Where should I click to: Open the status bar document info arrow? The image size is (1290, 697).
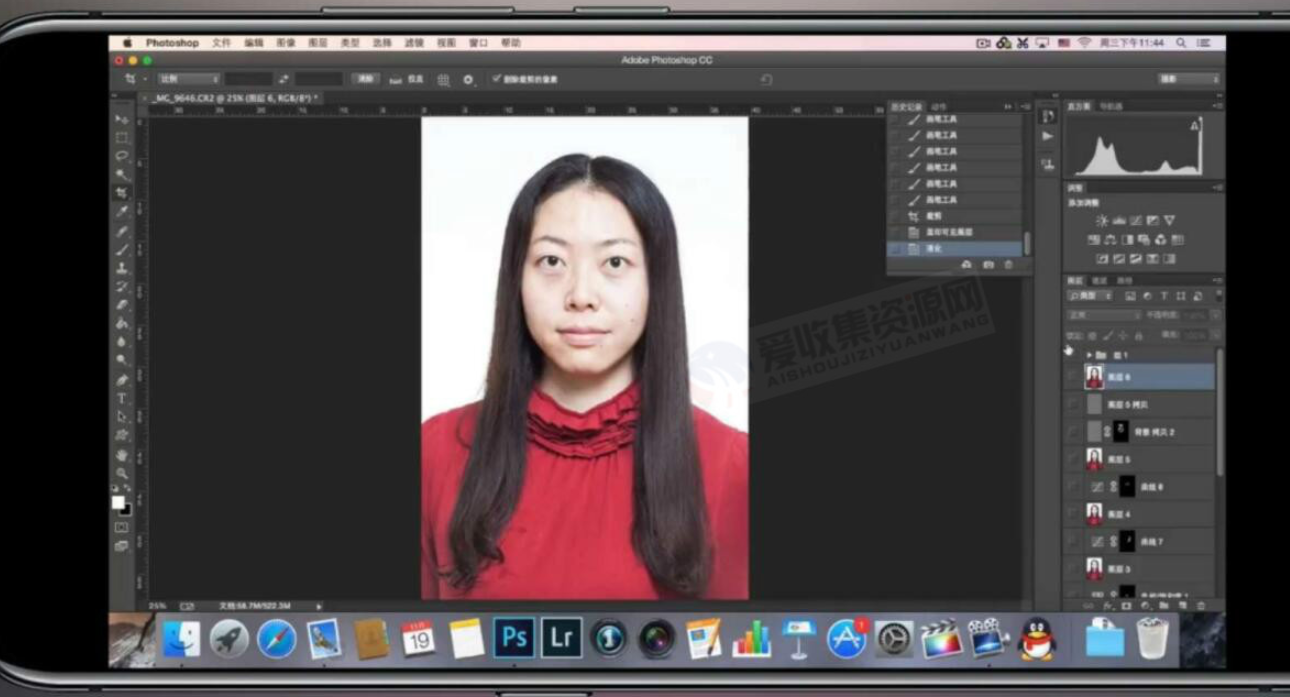[319, 606]
